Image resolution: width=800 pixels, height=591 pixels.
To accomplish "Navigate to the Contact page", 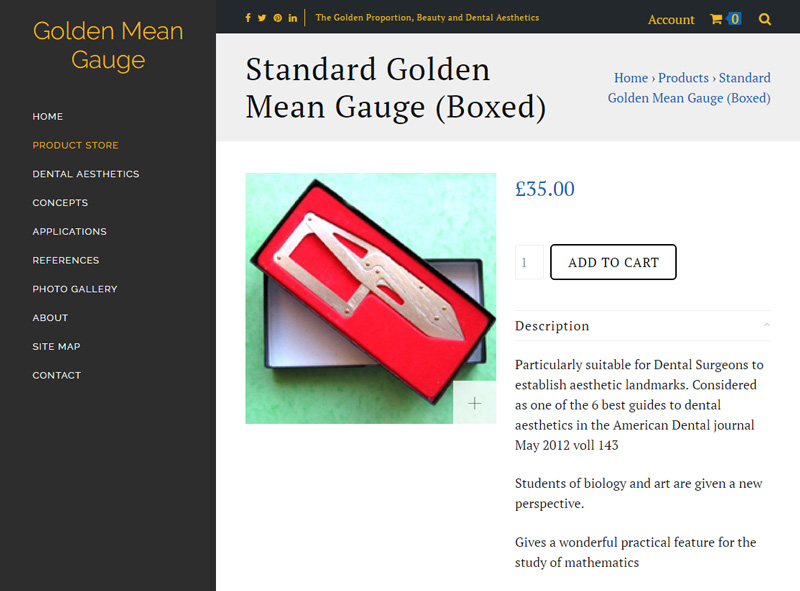I will click(57, 375).
